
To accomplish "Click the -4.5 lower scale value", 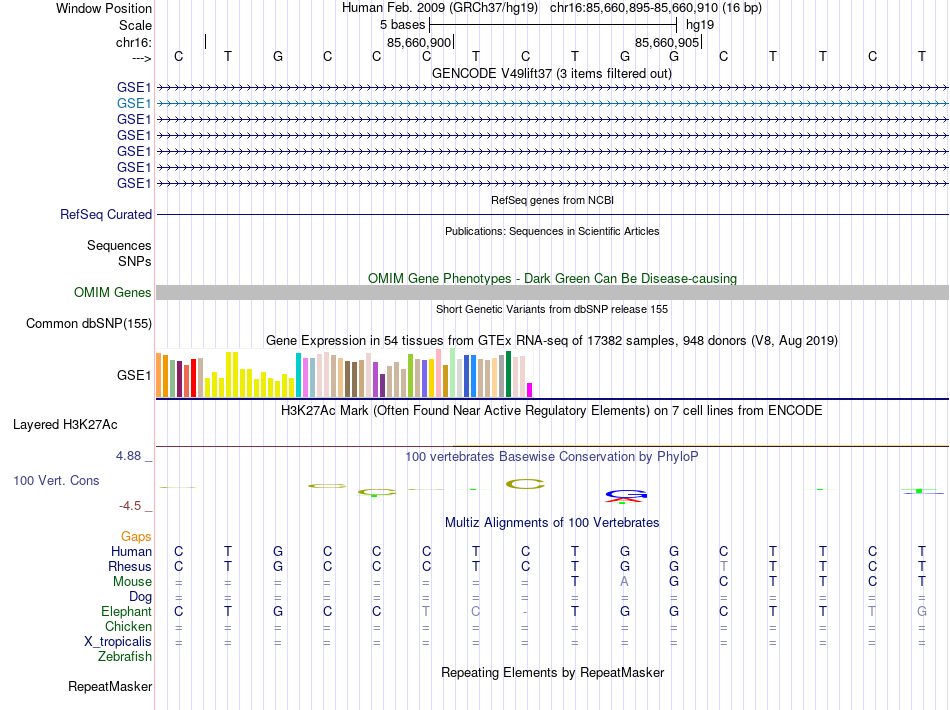I will (x=130, y=506).
